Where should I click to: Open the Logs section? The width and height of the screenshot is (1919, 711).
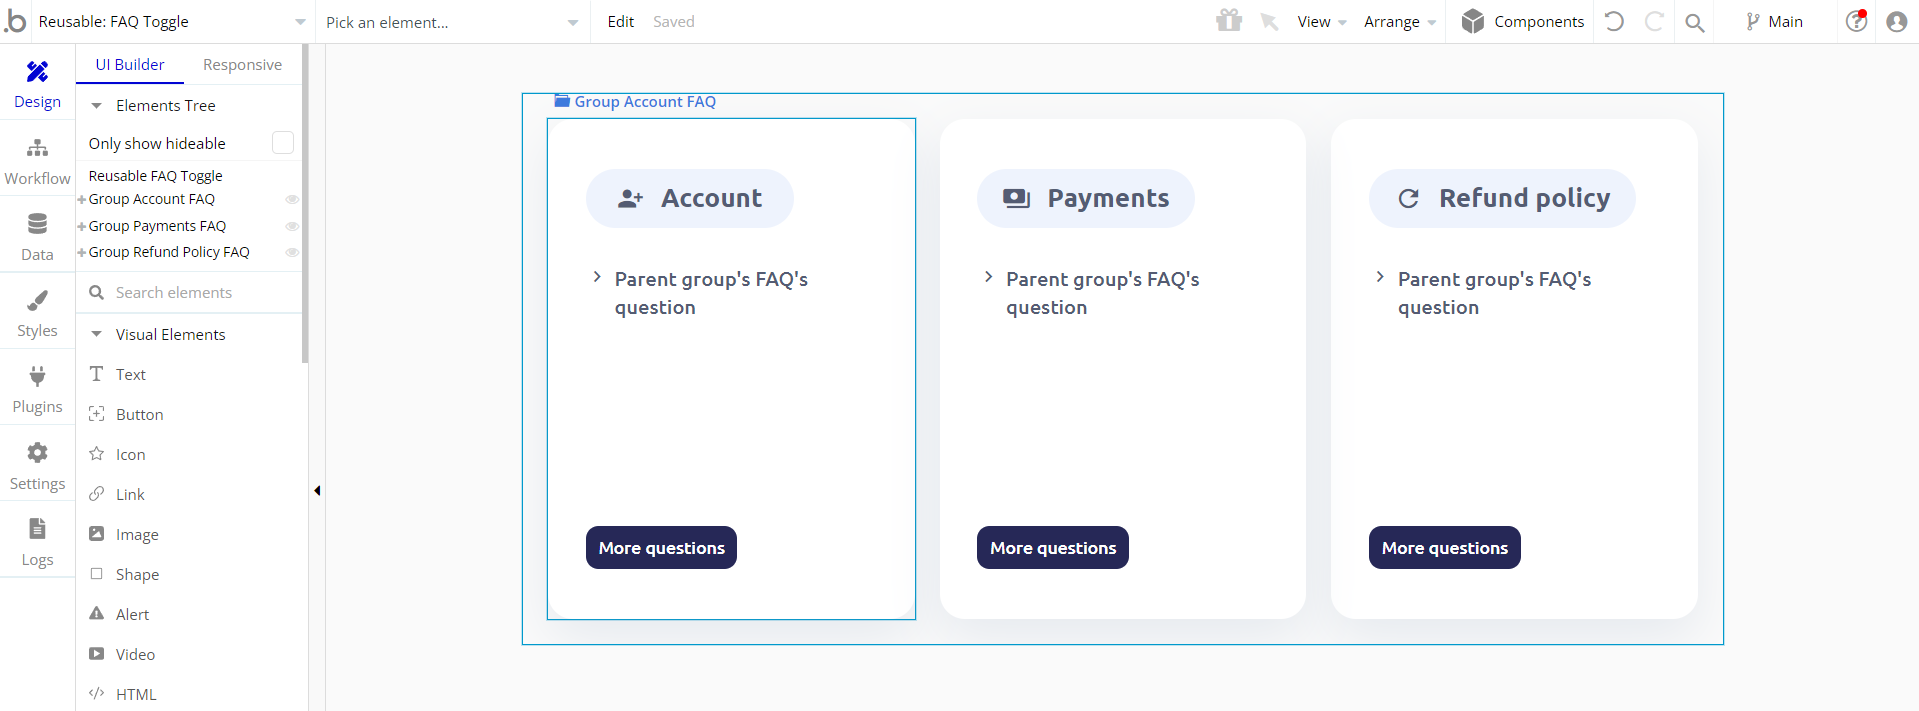click(x=37, y=542)
